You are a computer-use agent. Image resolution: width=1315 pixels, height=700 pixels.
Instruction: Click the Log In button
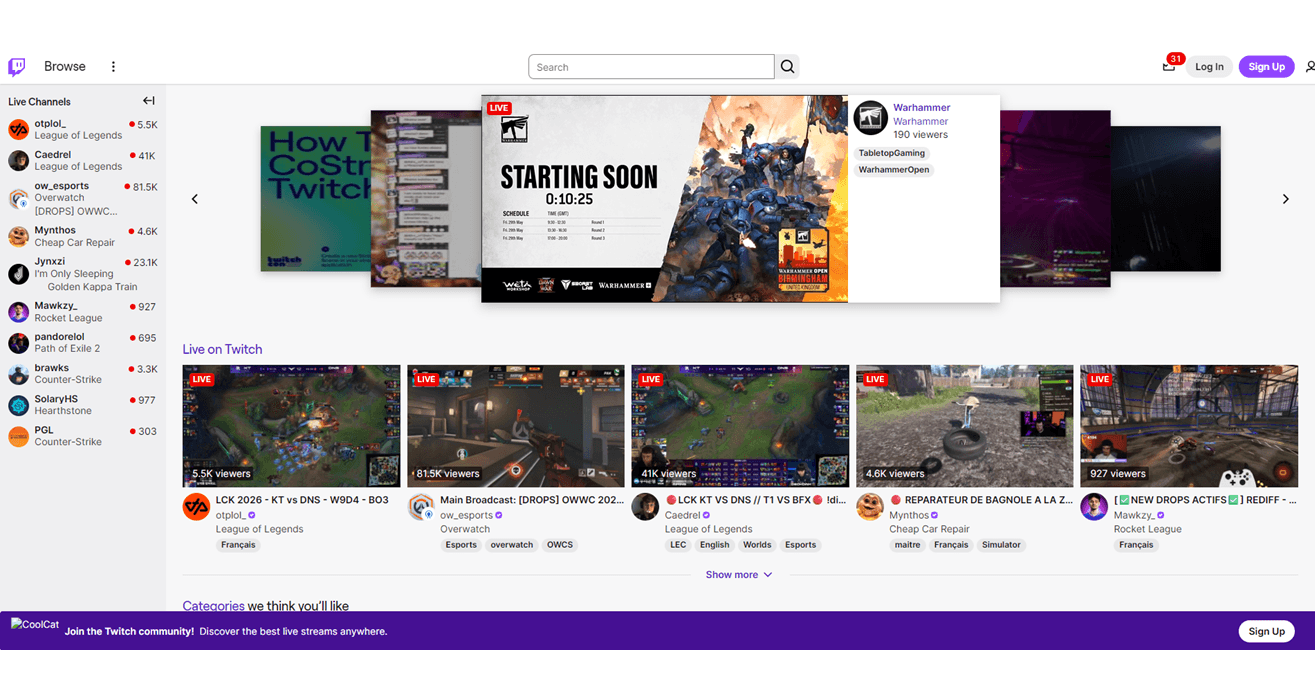(1209, 67)
